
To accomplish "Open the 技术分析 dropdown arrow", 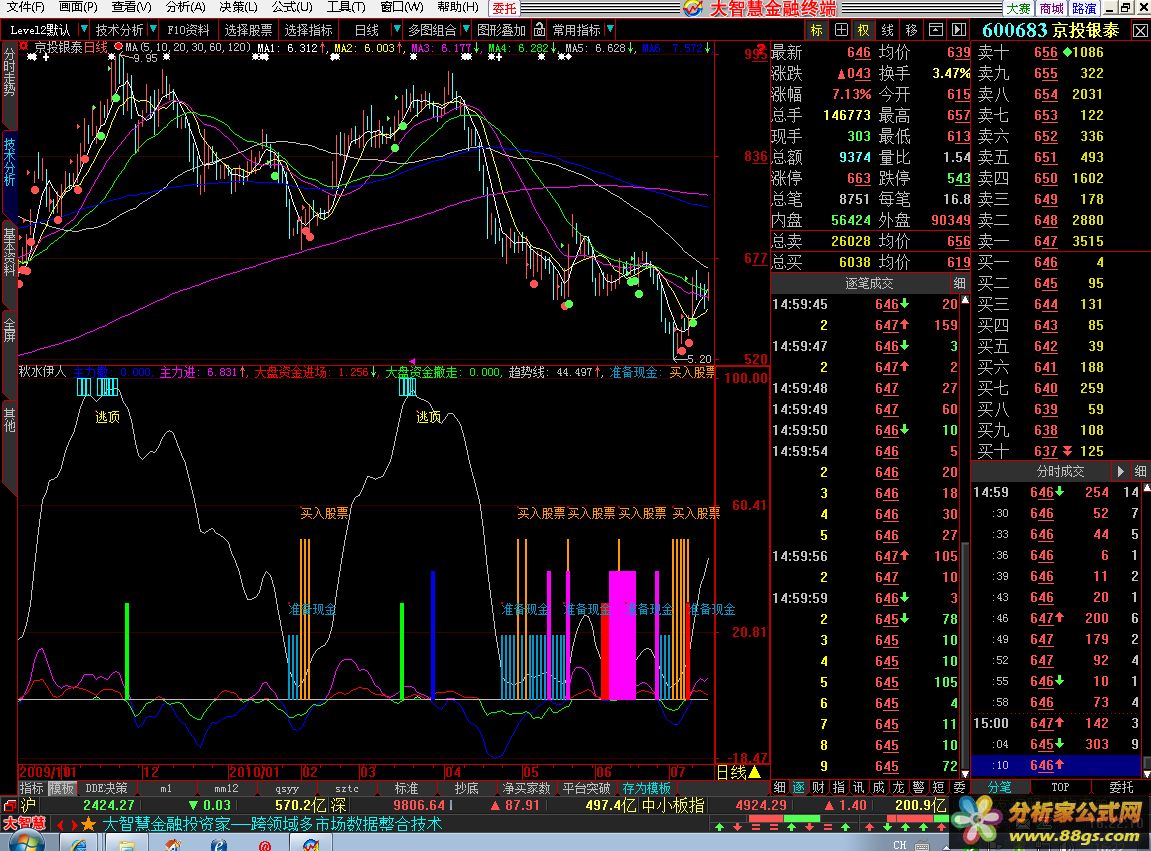I will click(x=153, y=29).
